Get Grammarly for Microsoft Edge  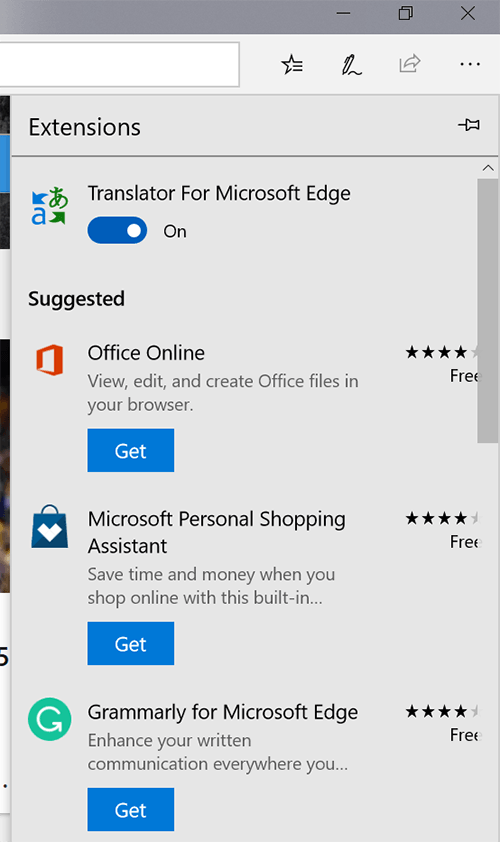click(131, 810)
